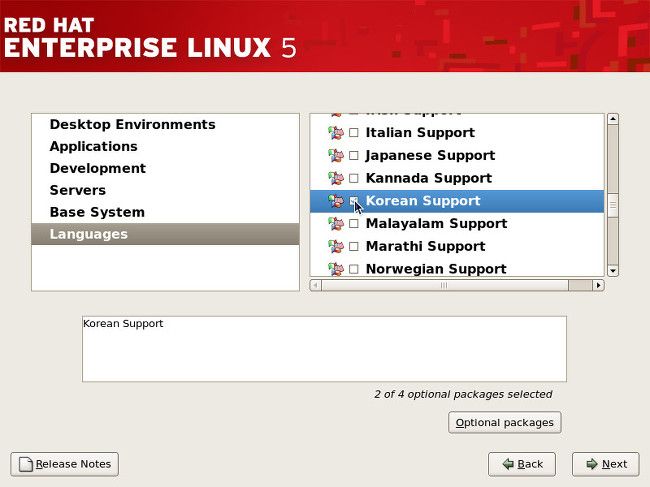Click the document icon on Release Notes
Screen dimensions: 650x487
tap(26, 464)
